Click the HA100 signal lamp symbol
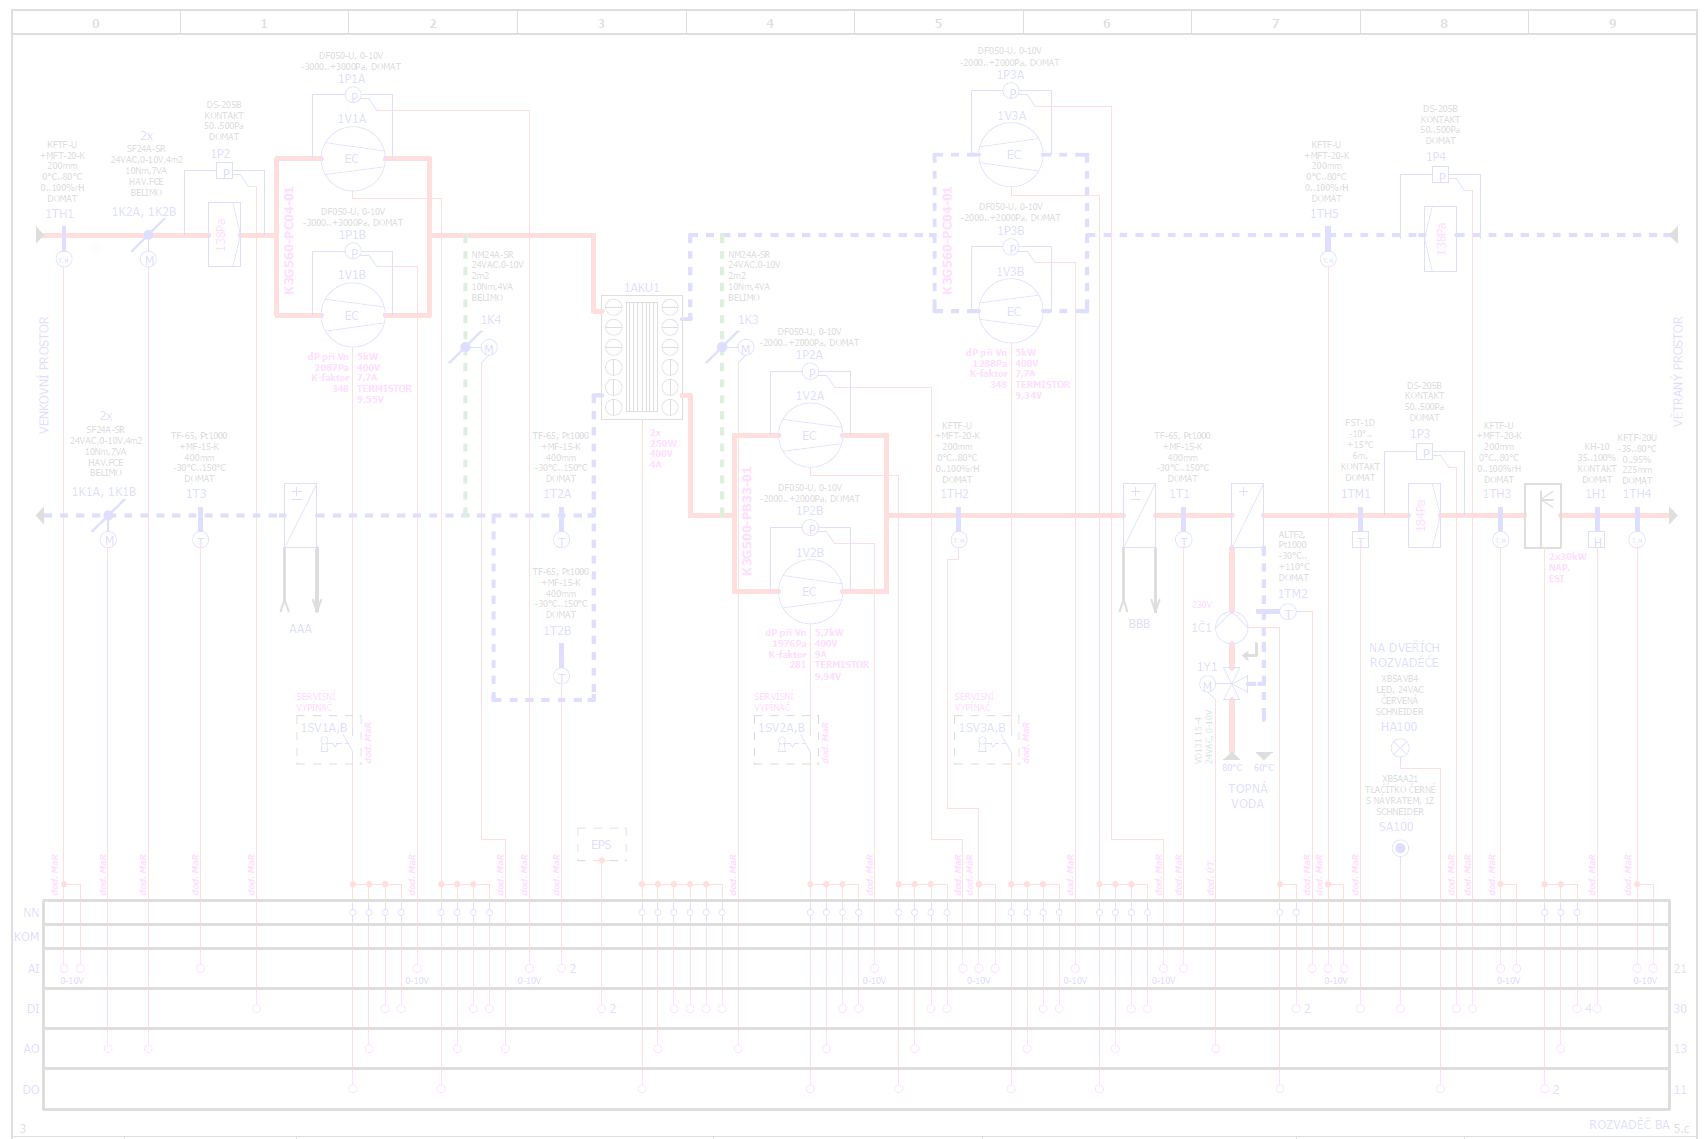Viewport: 1707px width, 1139px height. pyautogui.click(x=1400, y=748)
